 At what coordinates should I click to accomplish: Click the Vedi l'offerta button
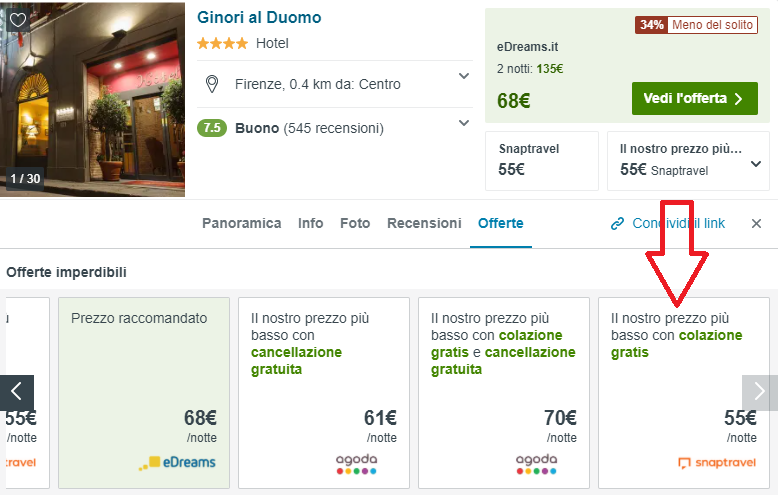point(694,98)
